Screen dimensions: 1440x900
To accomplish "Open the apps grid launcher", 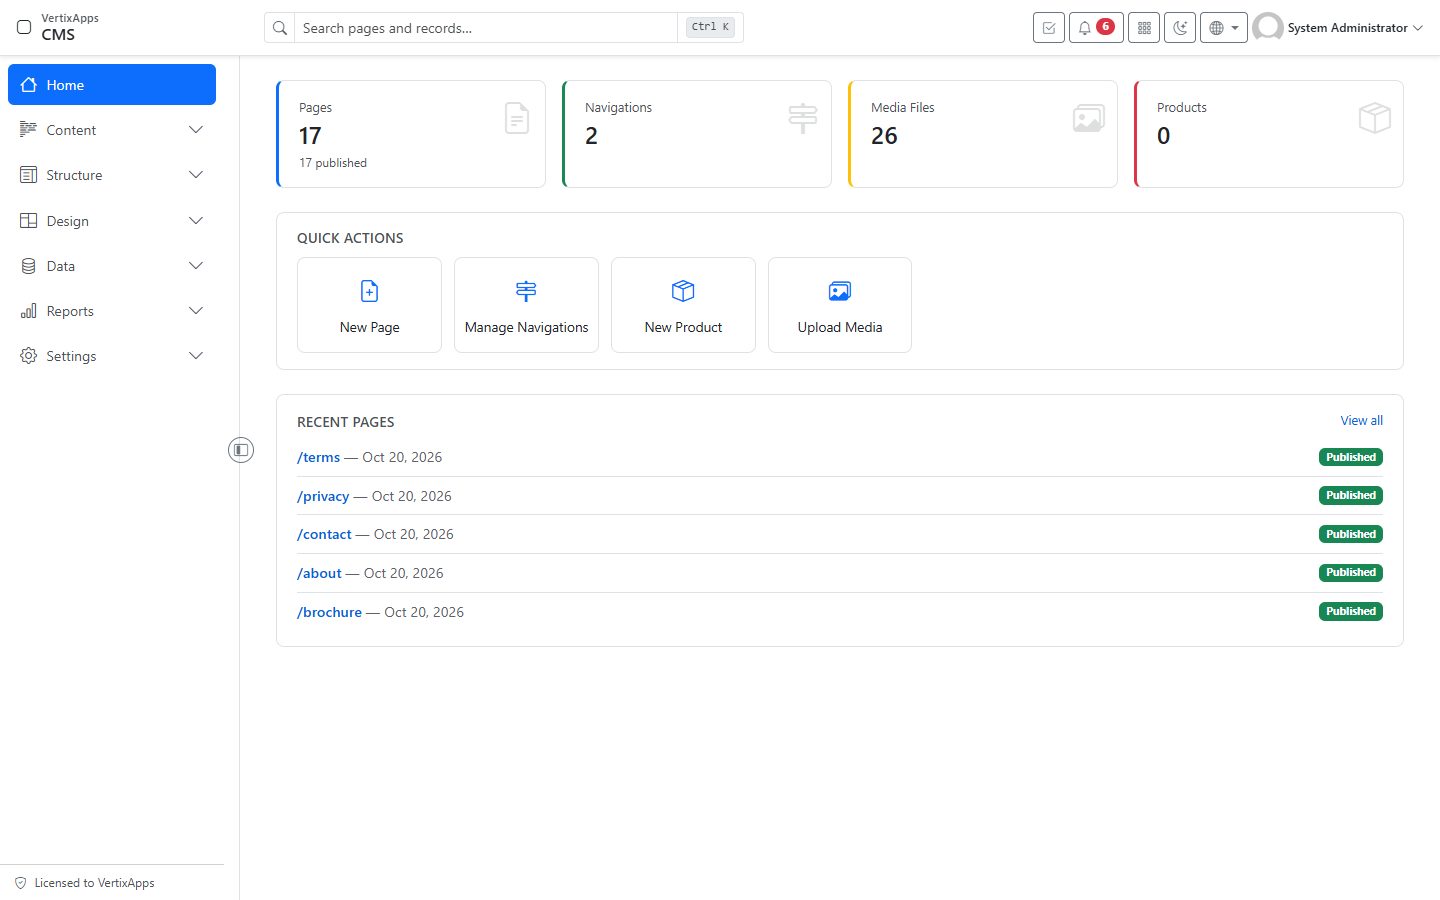I will tap(1144, 28).
